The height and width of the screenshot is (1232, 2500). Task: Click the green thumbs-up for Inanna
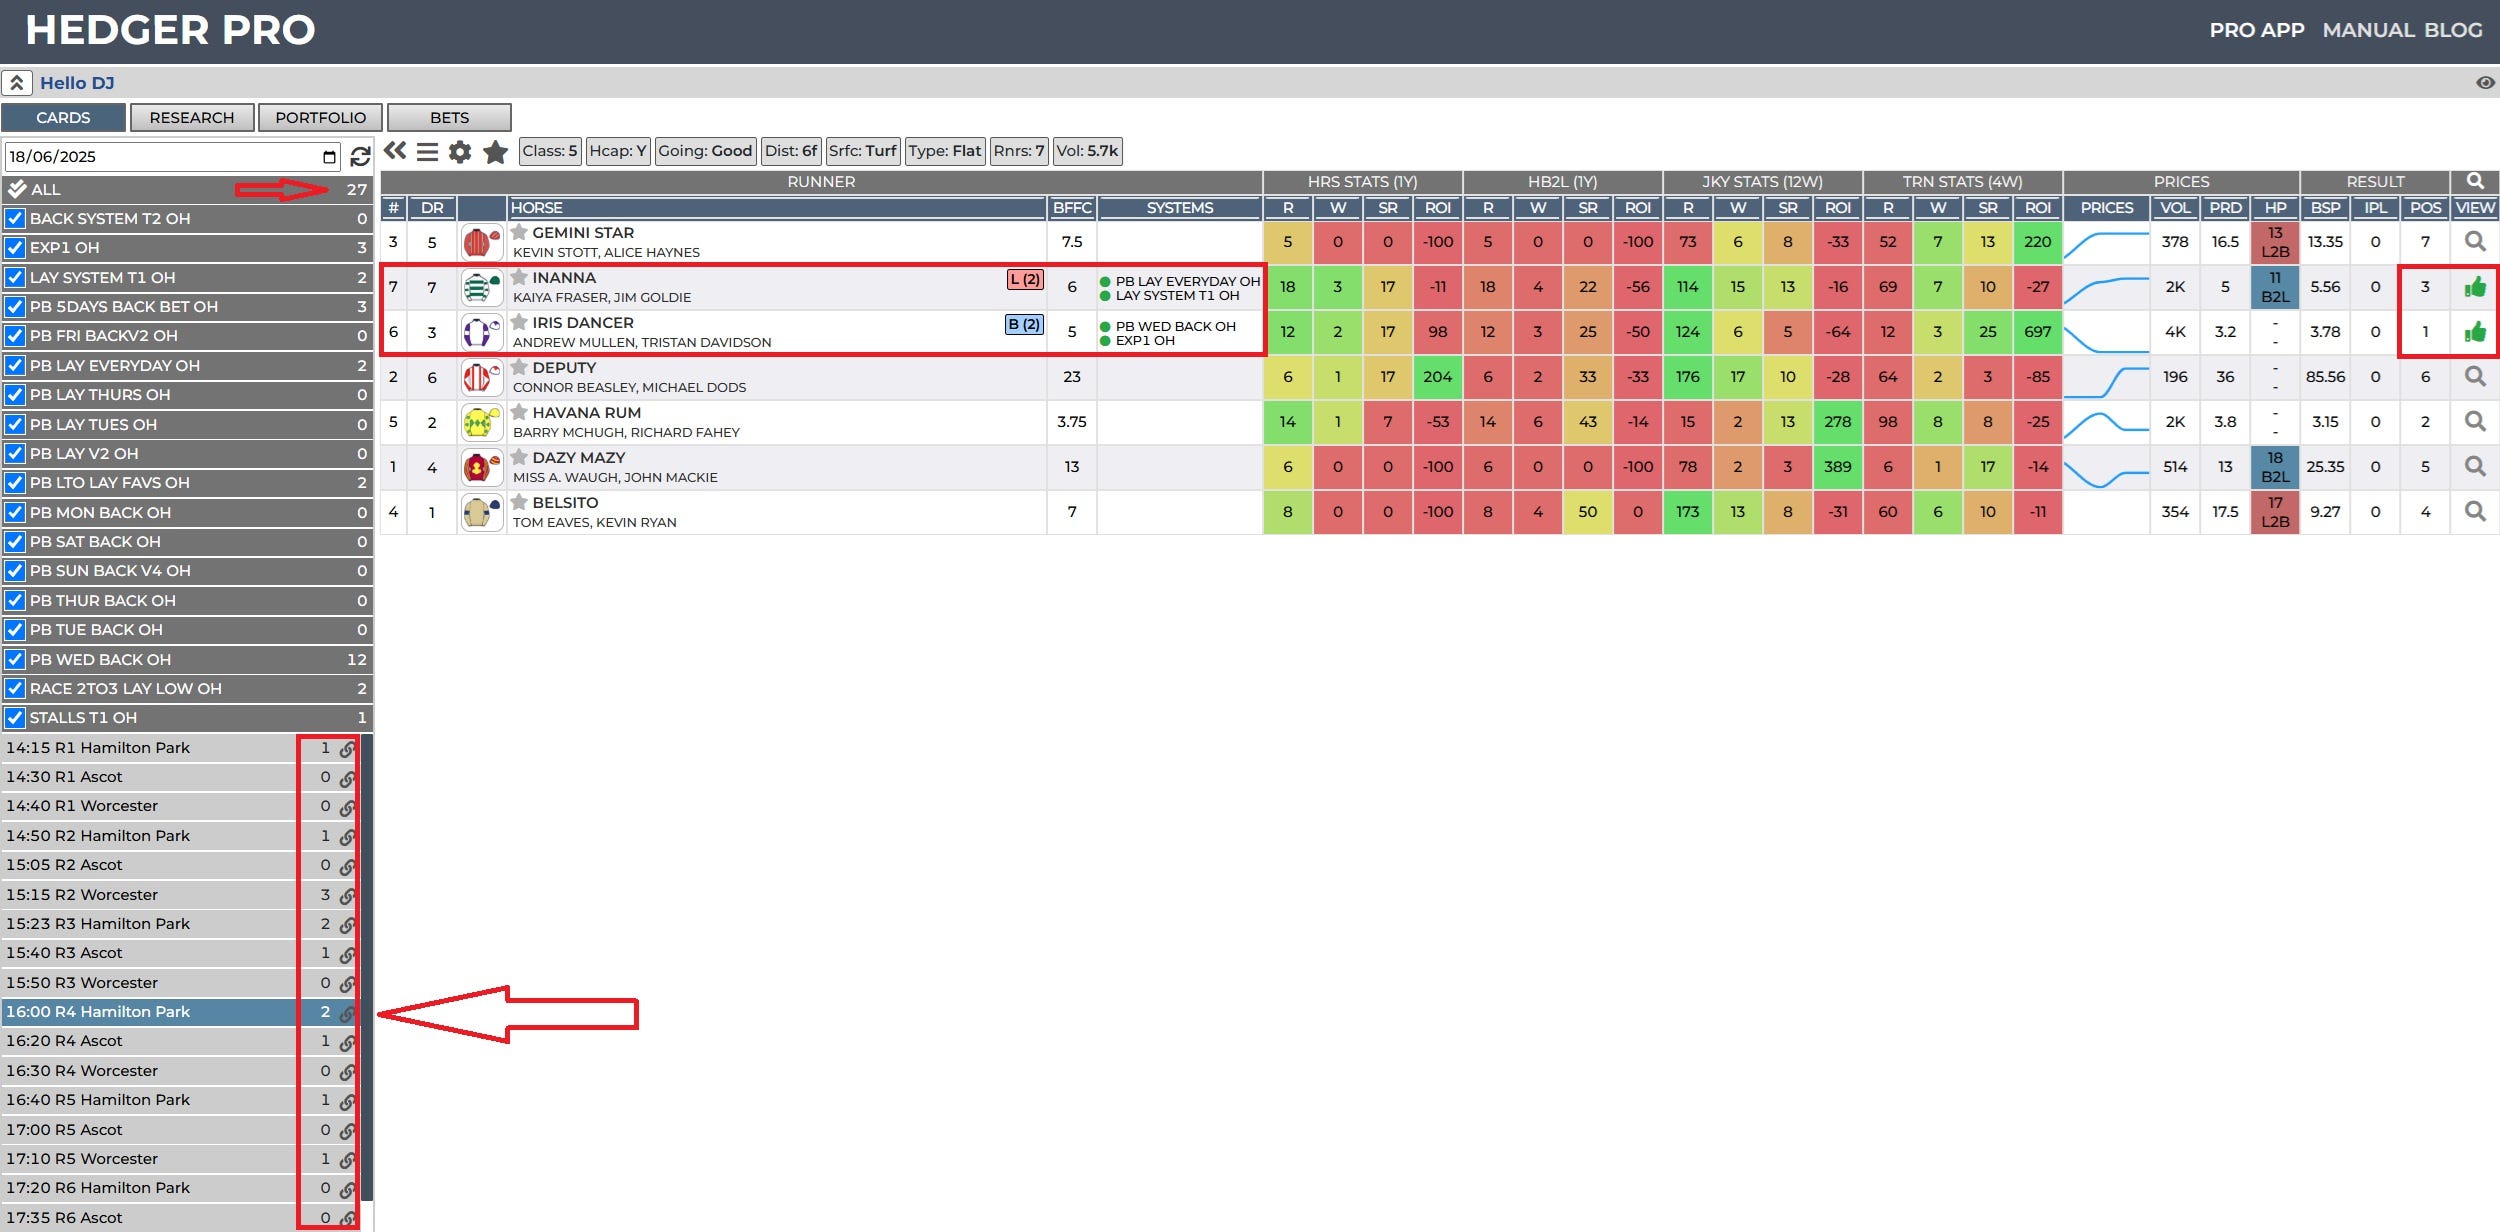click(2475, 287)
